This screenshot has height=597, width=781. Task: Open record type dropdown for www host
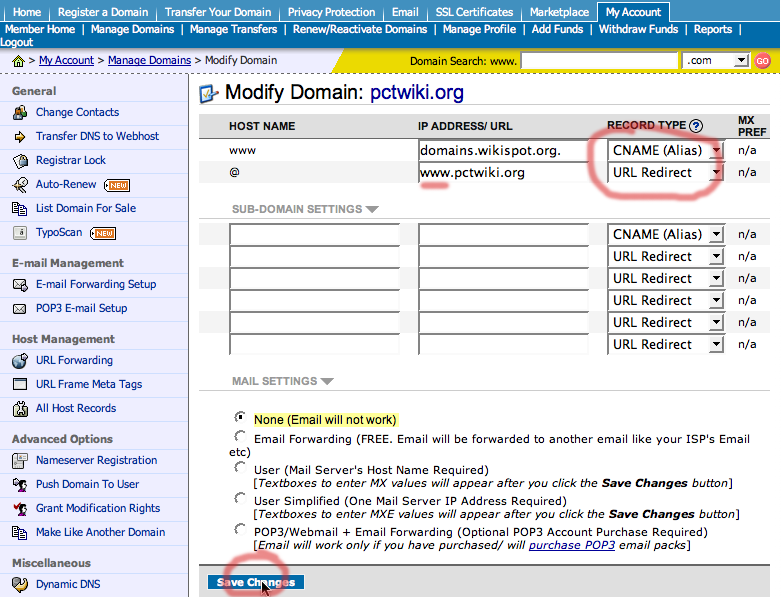point(716,150)
